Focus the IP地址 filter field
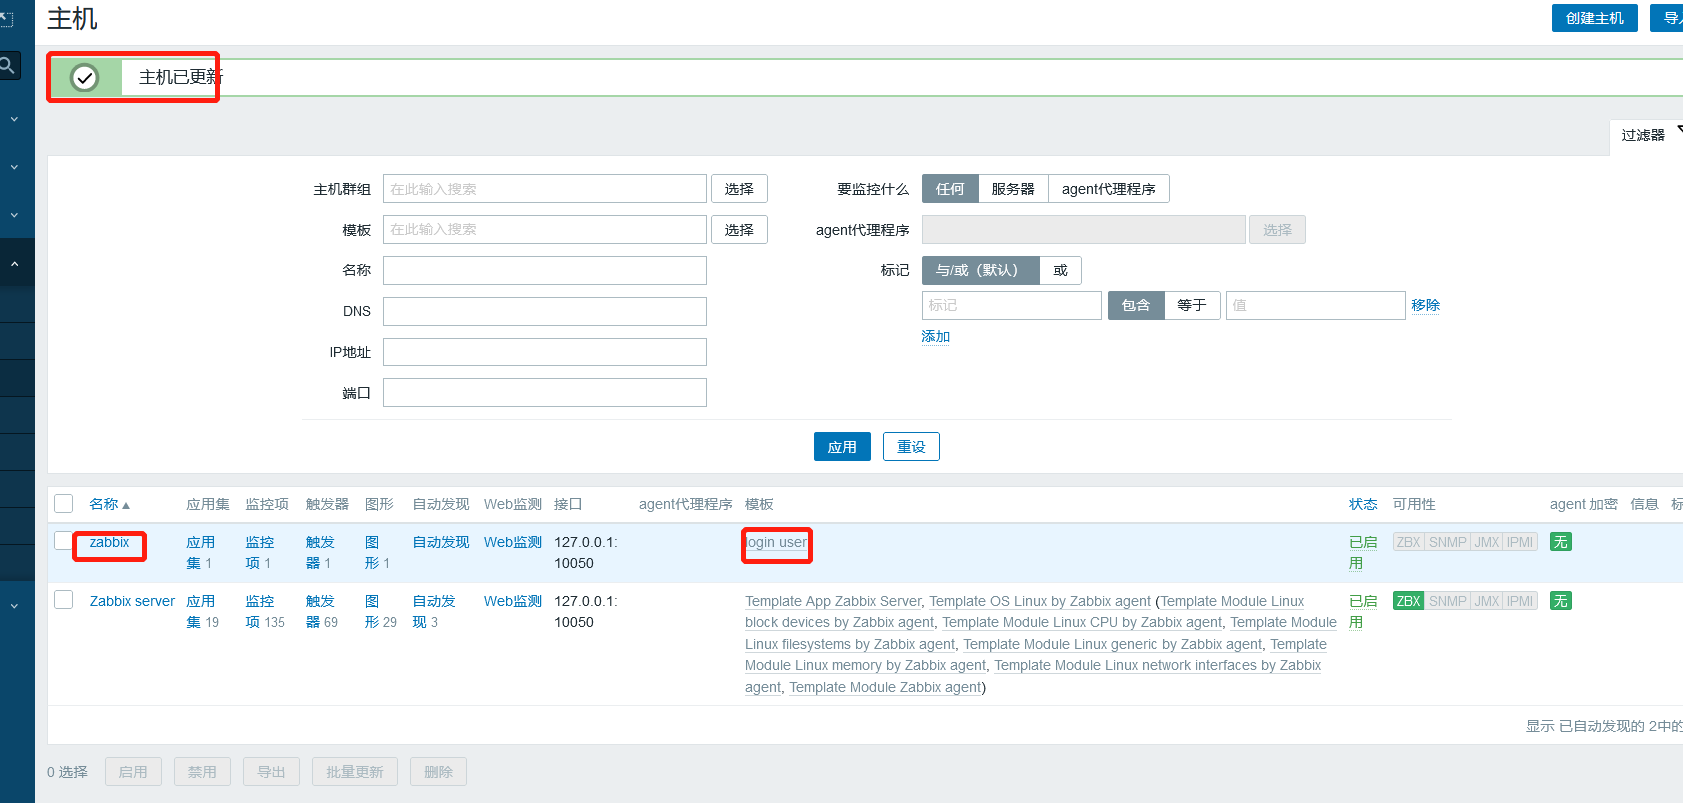This screenshot has height=803, width=1683. point(545,352)
